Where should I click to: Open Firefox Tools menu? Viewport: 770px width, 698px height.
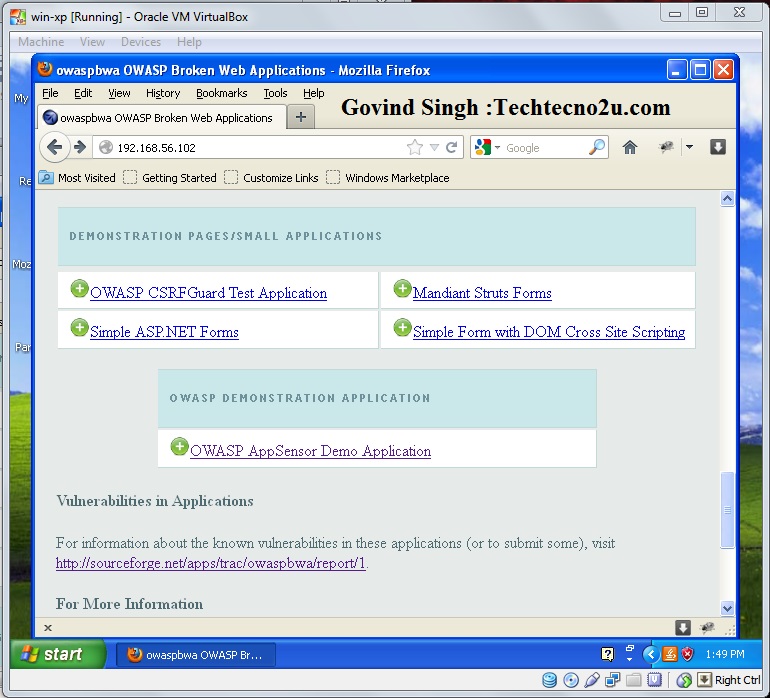point(275,93)
